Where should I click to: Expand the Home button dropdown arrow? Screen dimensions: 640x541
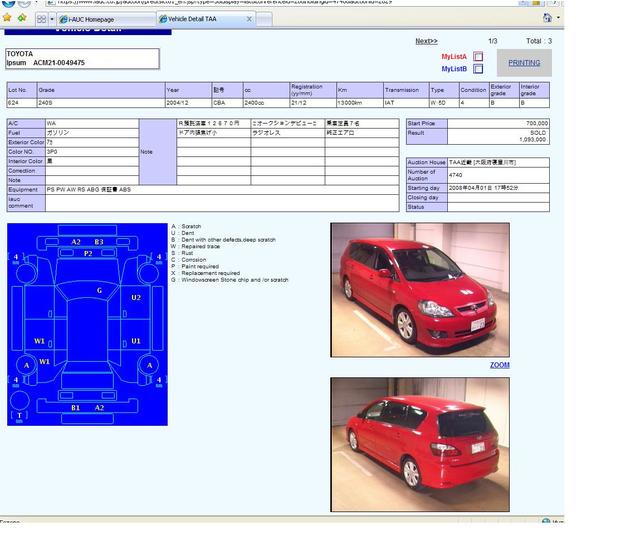pos(558,17)
